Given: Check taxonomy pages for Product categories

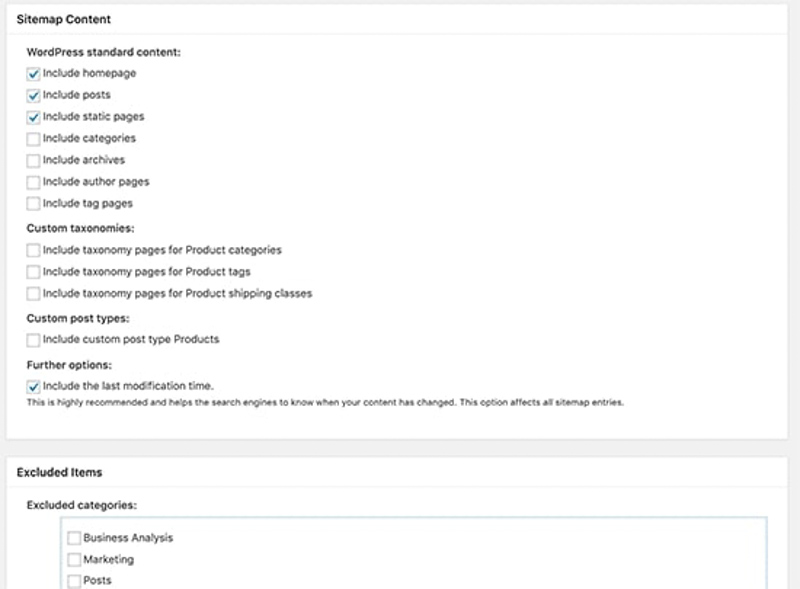Looking at the screenshot, I should pyautogui.click(x=34, y=250).
